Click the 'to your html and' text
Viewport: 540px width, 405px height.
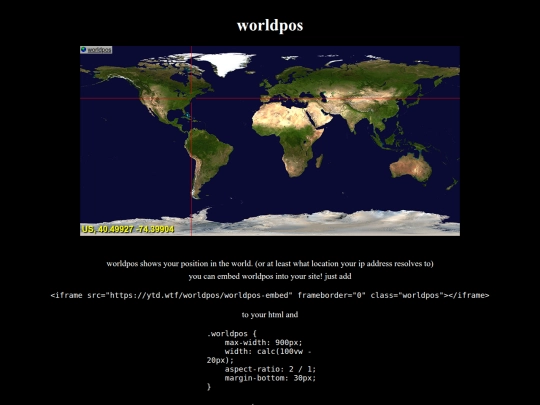point(270,314)
